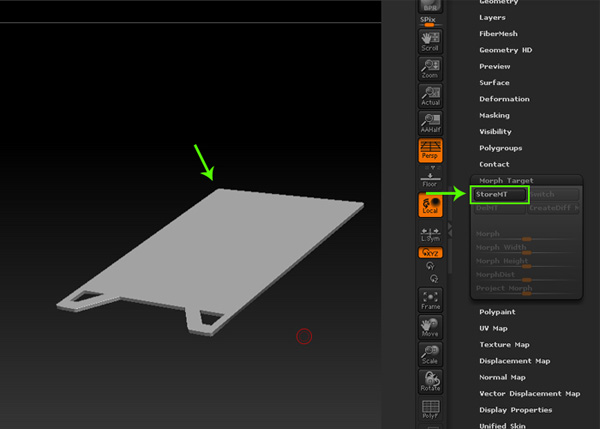
Task: Toggle the XYZ rotation axis mode
Action: click(x=430, y=253)
